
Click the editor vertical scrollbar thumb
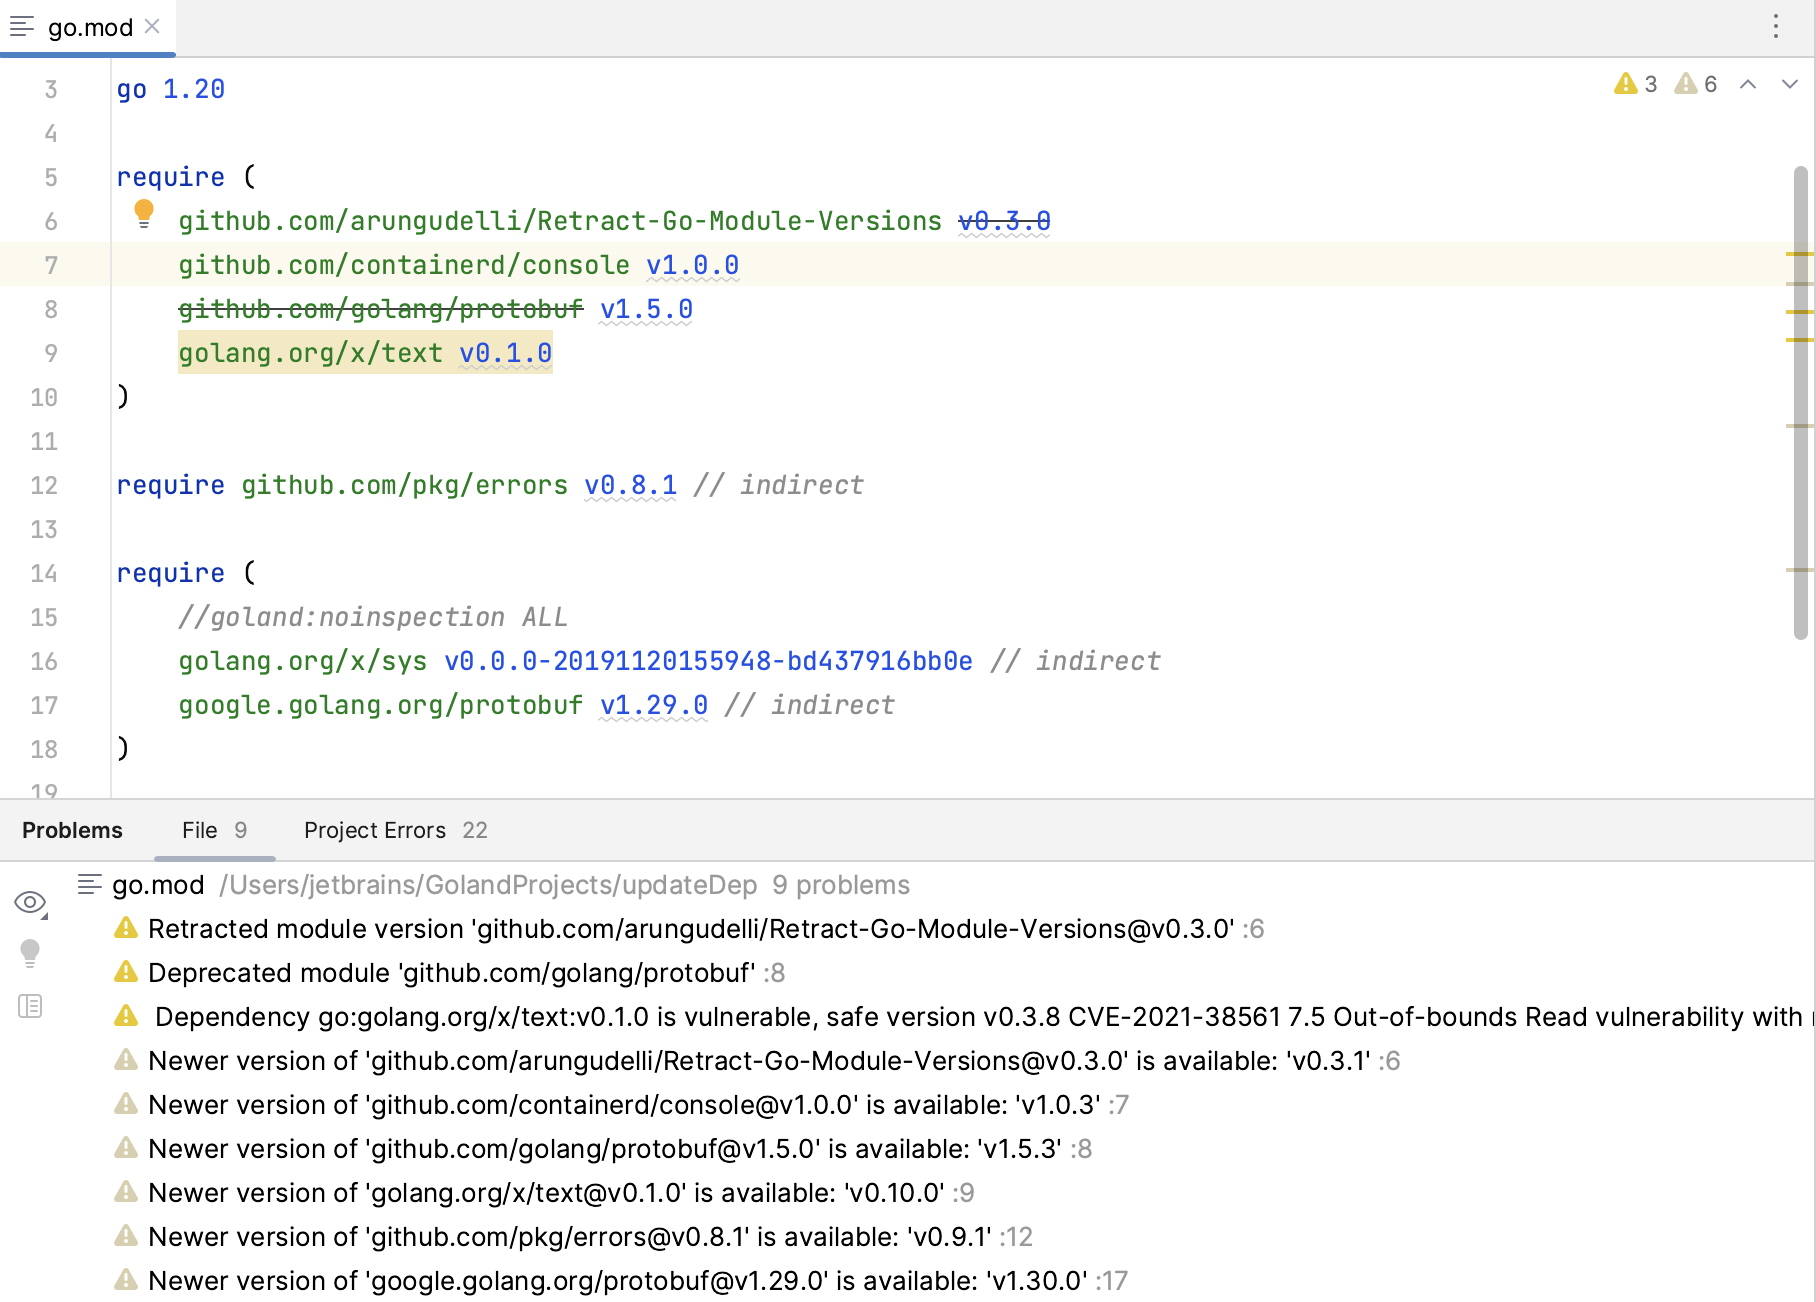coord(1801,402)
